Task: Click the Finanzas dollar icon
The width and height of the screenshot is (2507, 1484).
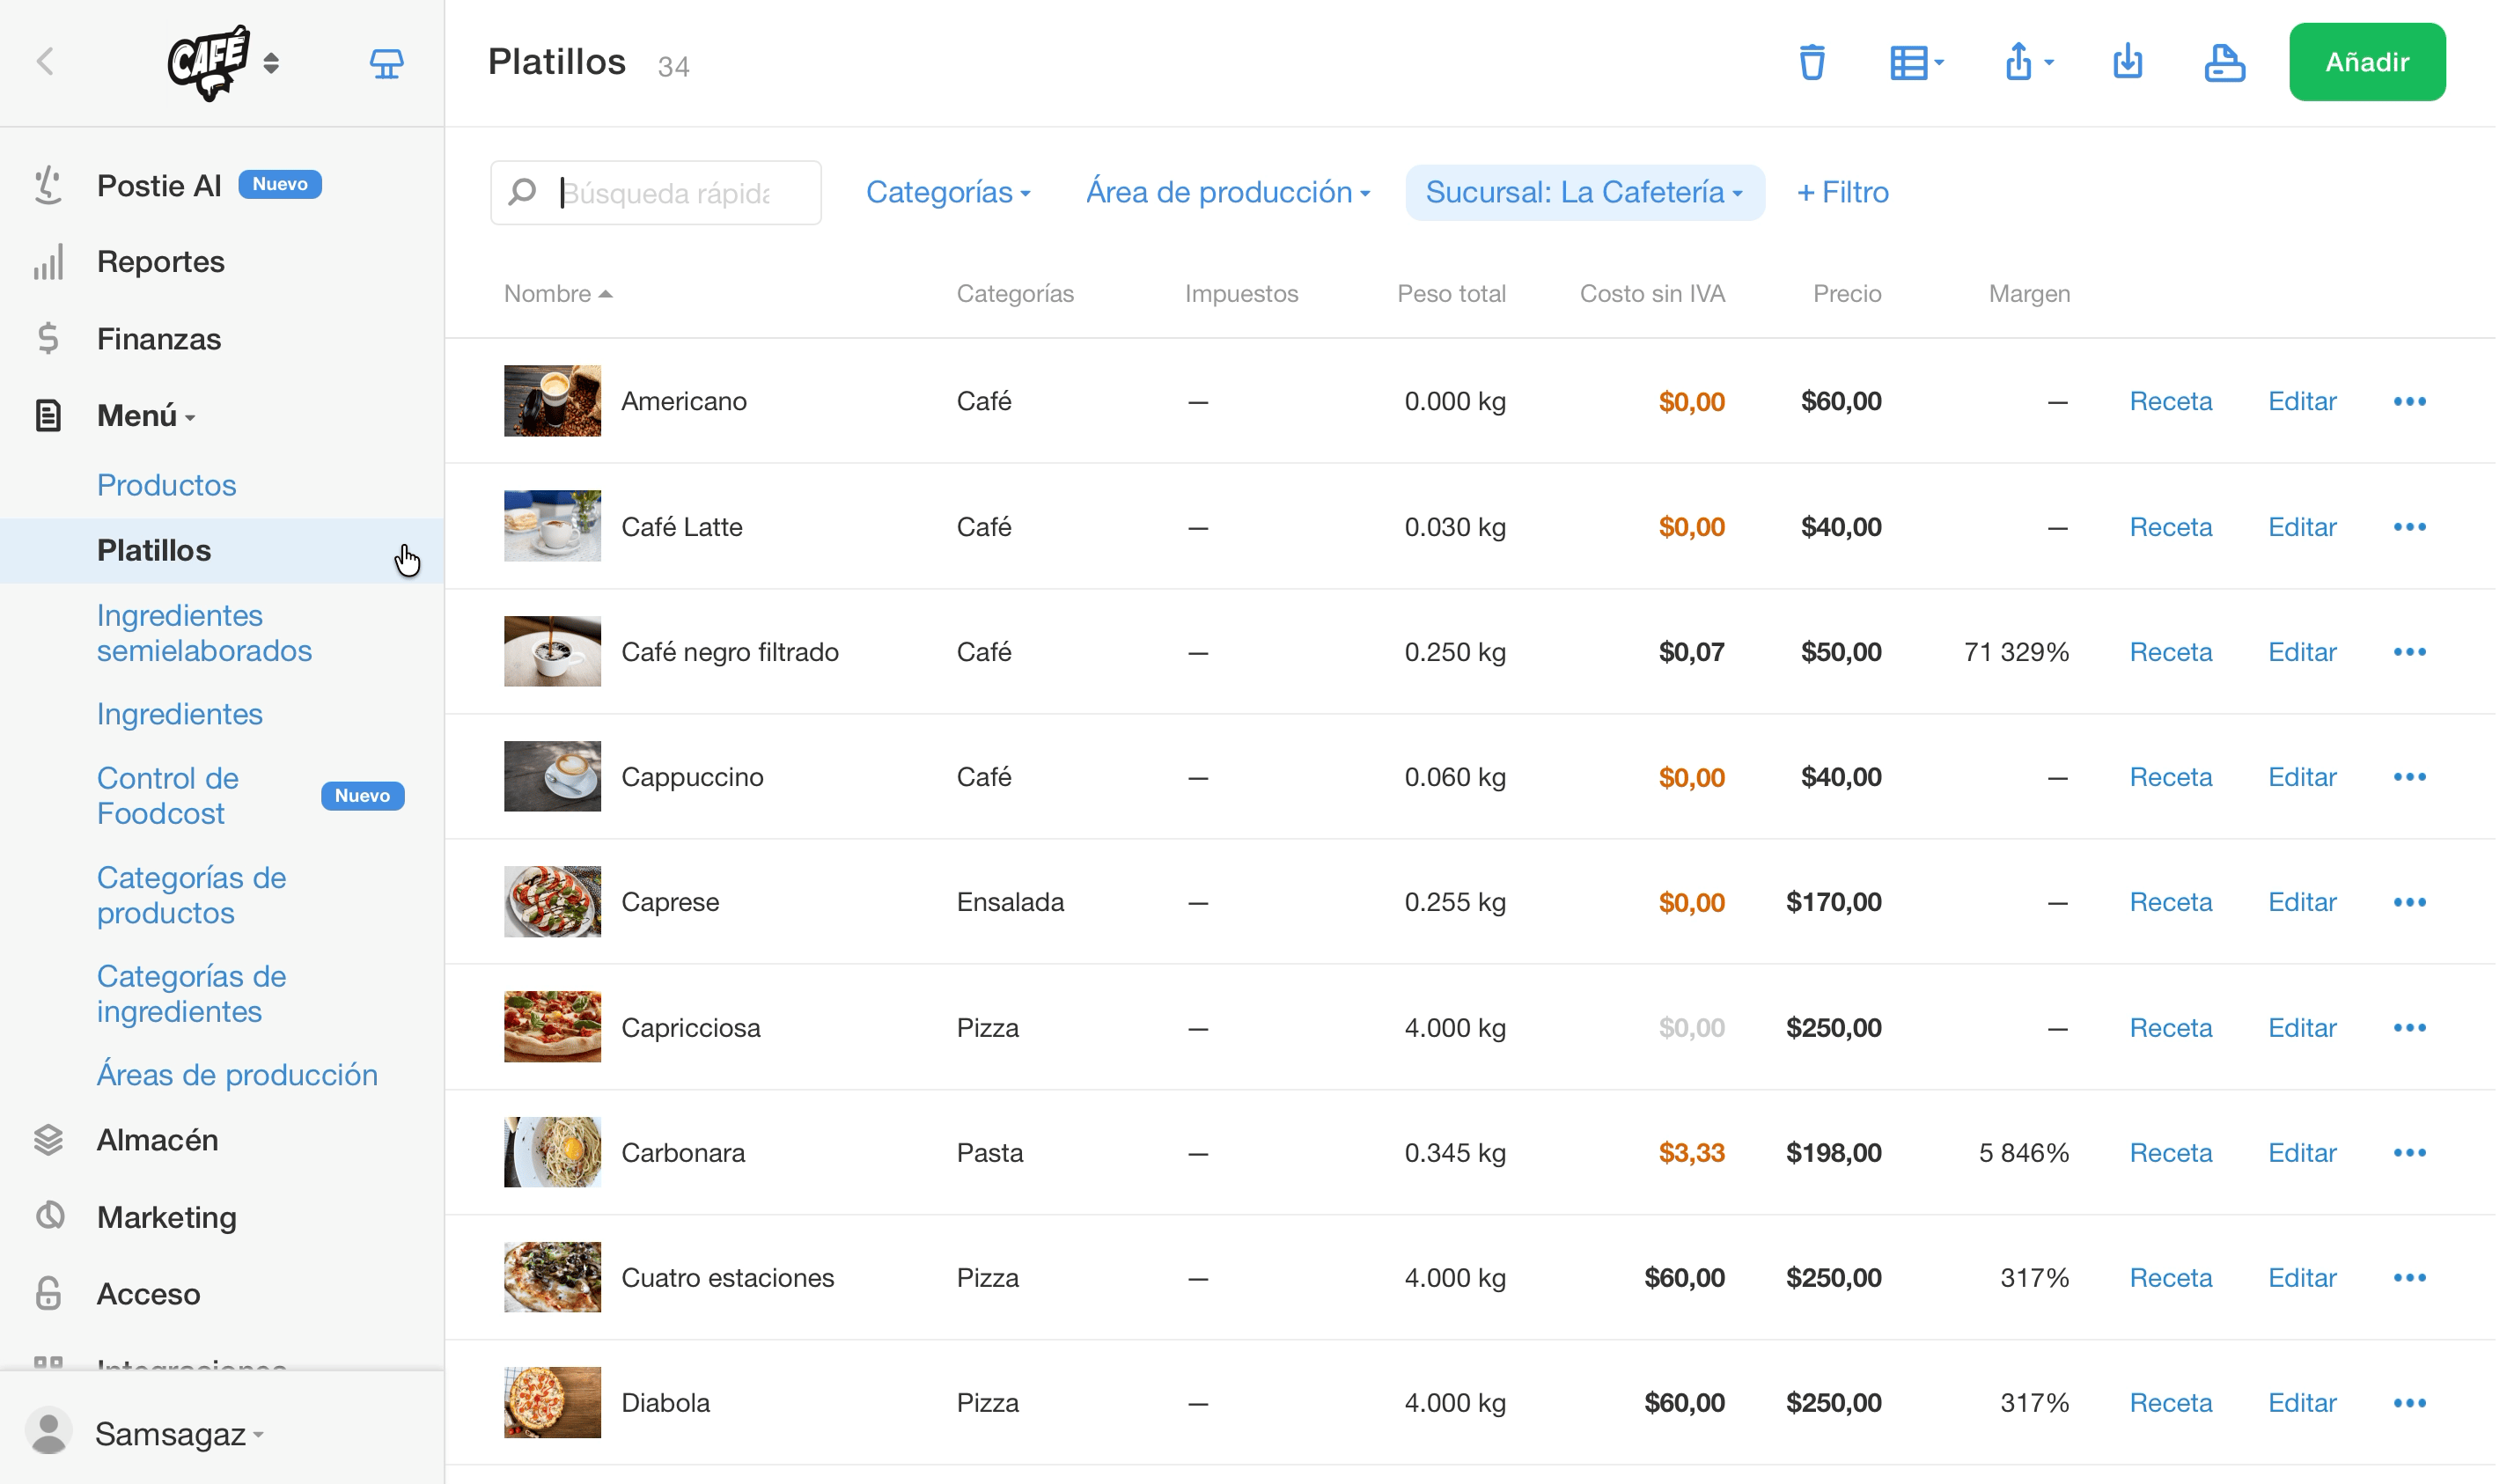Action: [x=48, y=339]
